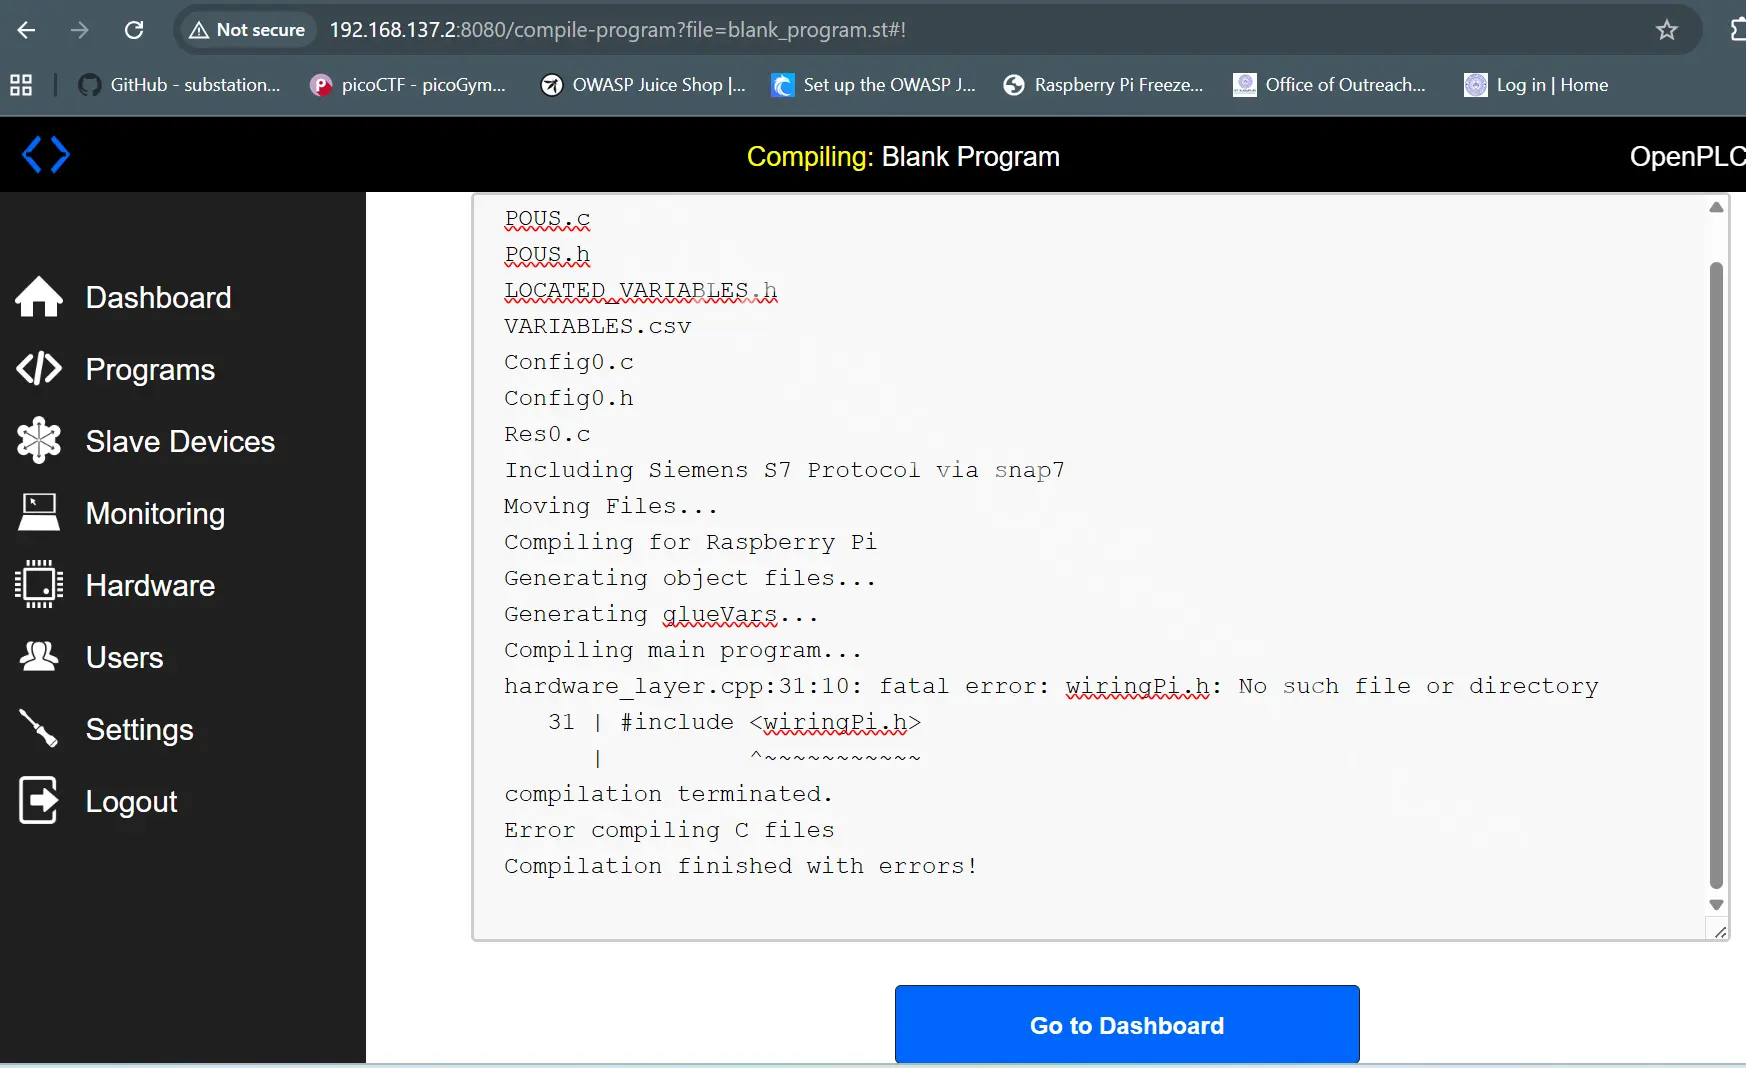This screenshot has height=1068, width=1746.
Task: Click the compile log scrollbar thumb
Action: tap(1716, 575)
